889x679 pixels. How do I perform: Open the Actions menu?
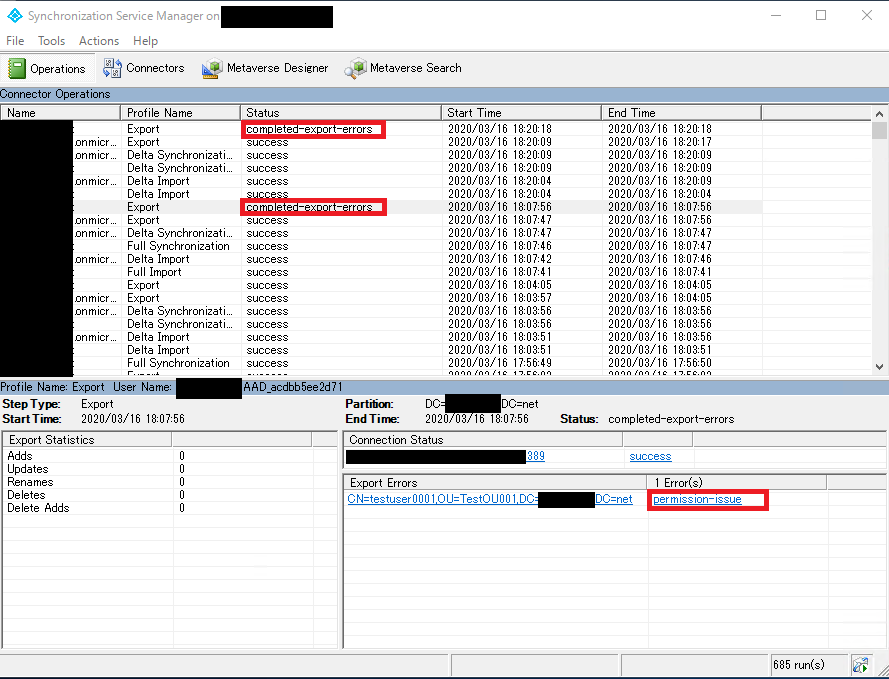coord(98,41)
